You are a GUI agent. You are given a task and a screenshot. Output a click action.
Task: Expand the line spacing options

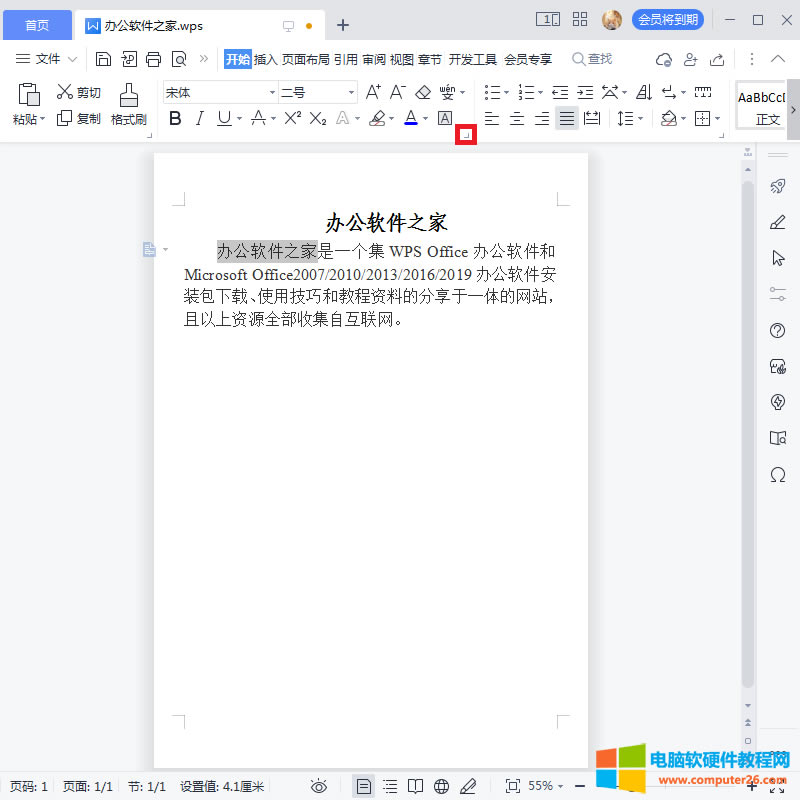click(637, 118)
